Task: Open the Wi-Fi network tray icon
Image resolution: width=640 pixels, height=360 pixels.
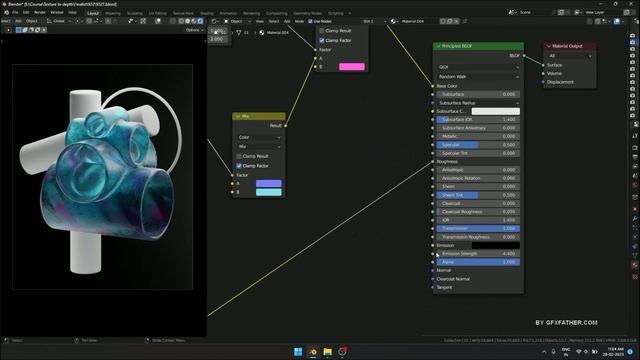Action: click(578, 351)
